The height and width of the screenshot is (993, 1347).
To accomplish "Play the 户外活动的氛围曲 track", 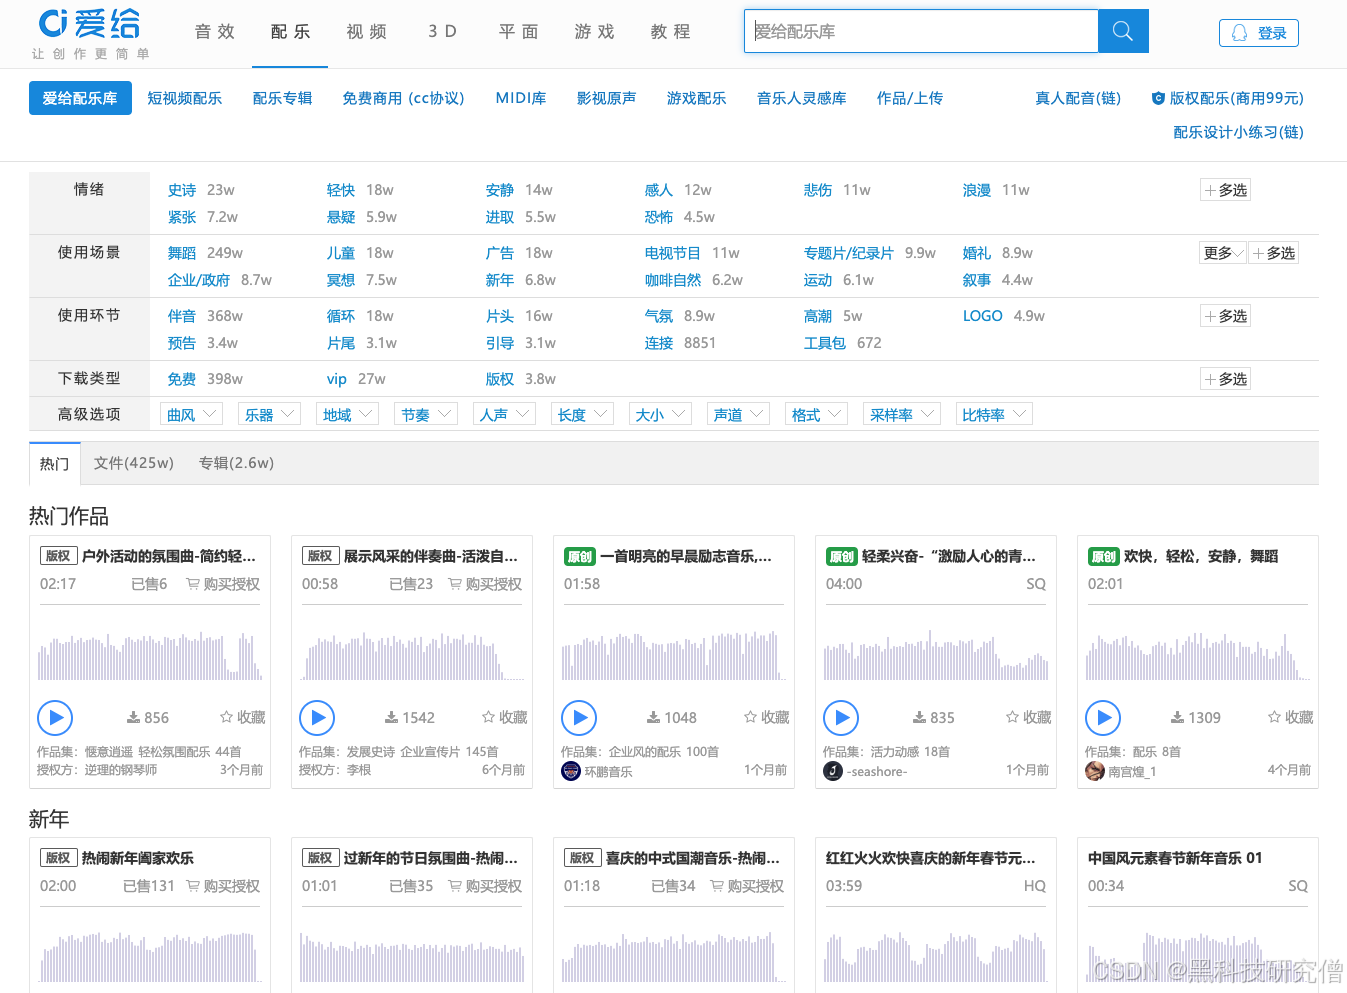I will click(55, 717).
